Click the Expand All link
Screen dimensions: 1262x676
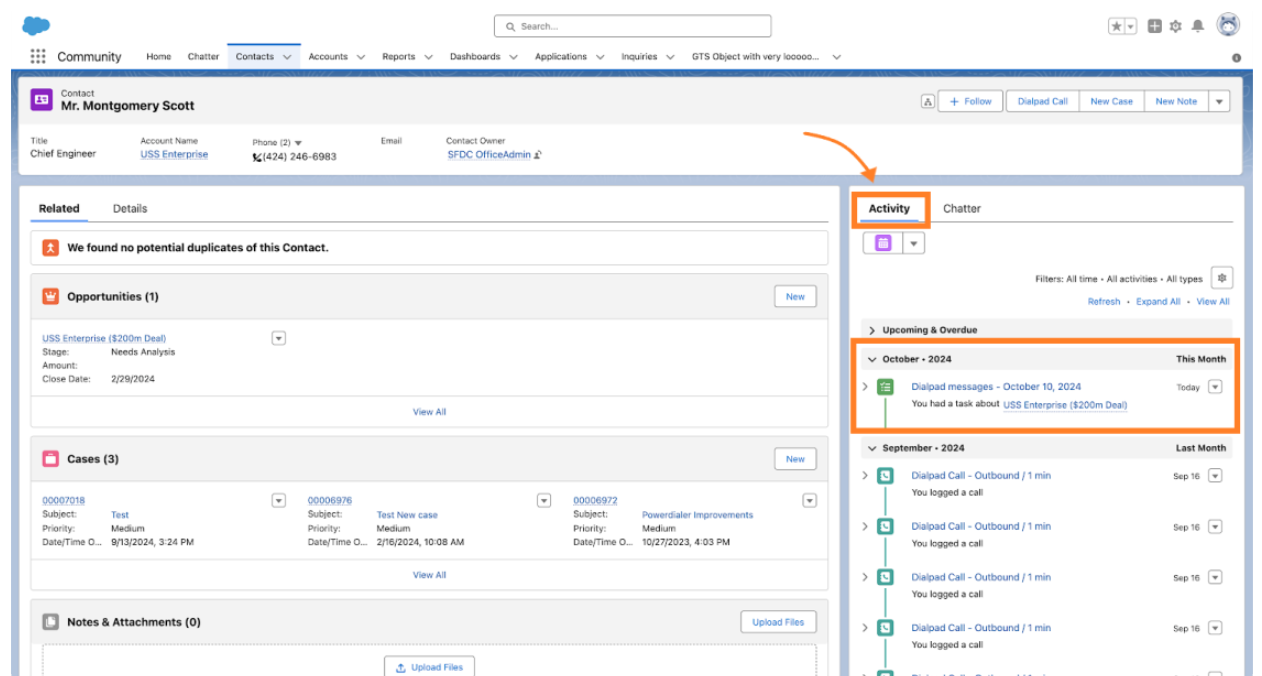tap(1158, 301)
